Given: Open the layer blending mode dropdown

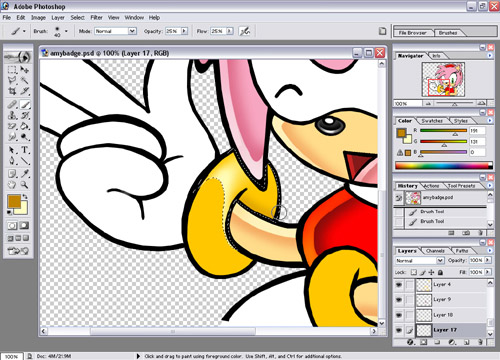Looking at the screenshot, I should 420,260.
